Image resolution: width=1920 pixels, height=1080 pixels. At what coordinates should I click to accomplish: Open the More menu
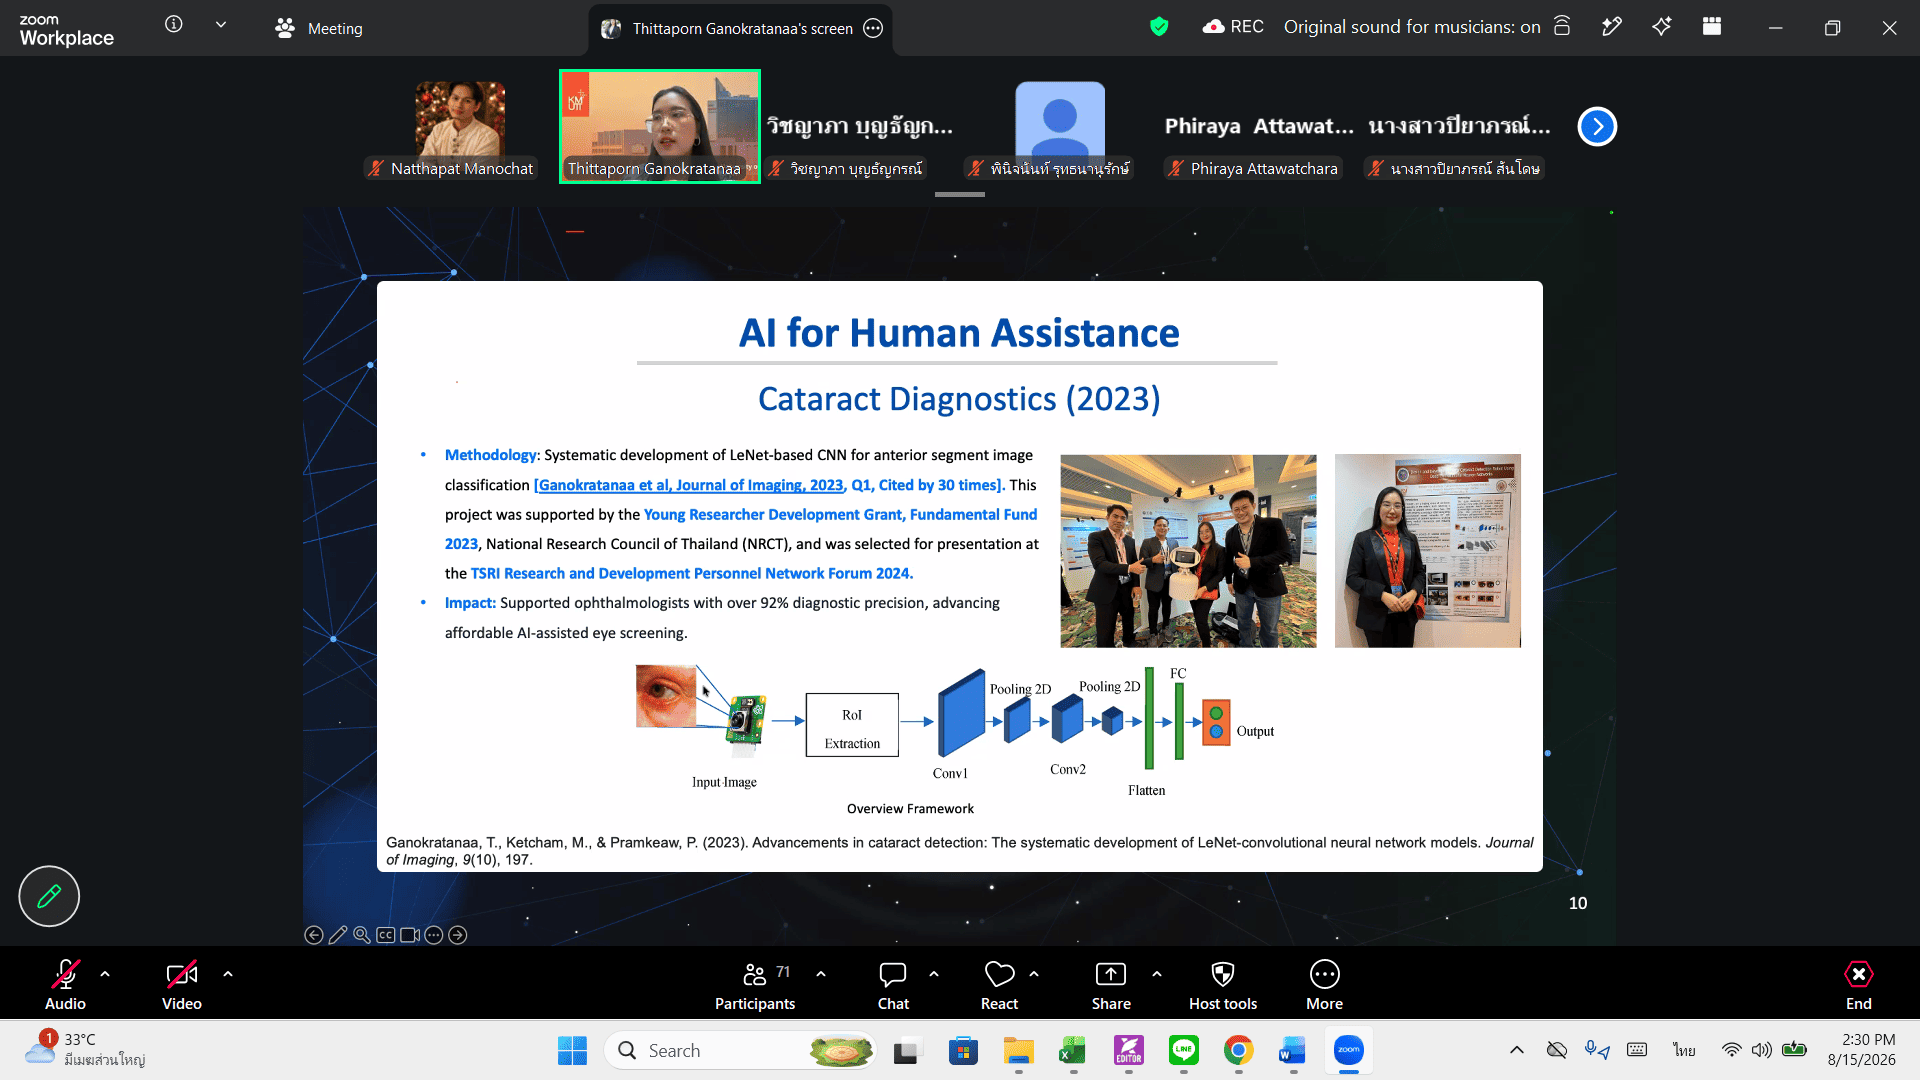(x=1324, y=986)
